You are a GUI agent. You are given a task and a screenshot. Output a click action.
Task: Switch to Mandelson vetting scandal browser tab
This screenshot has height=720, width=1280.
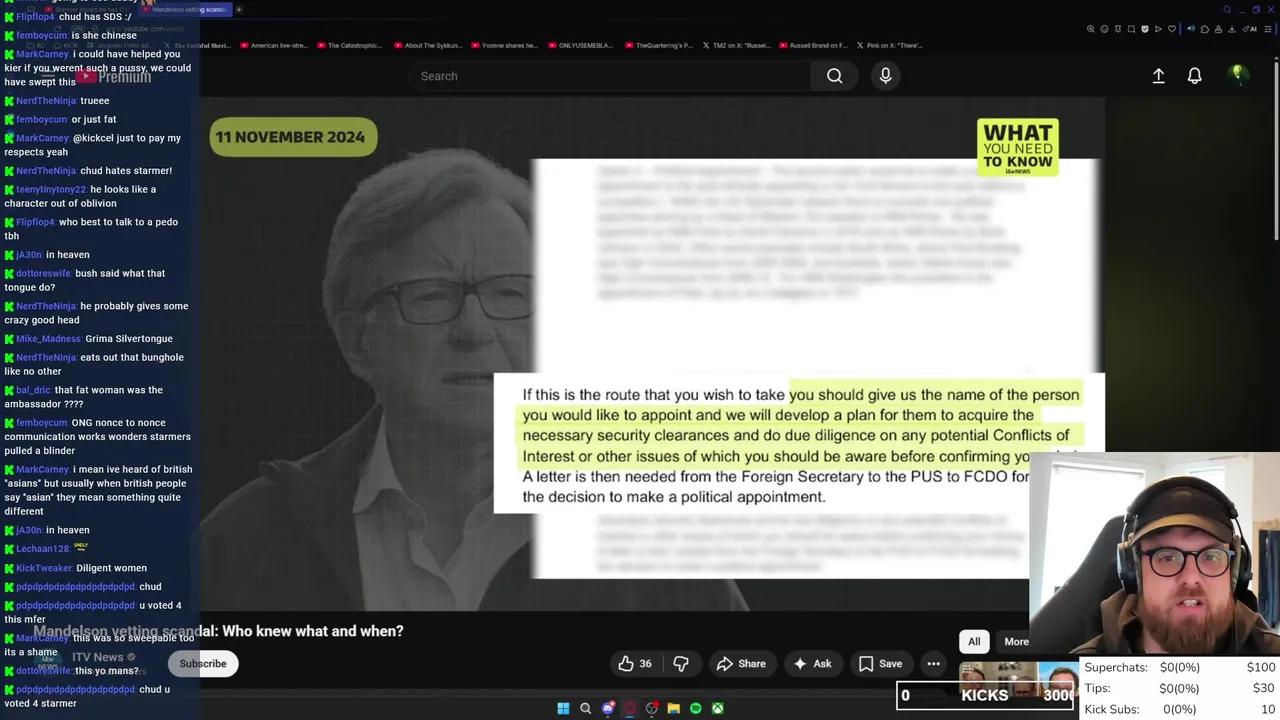(x=185, y=10)
